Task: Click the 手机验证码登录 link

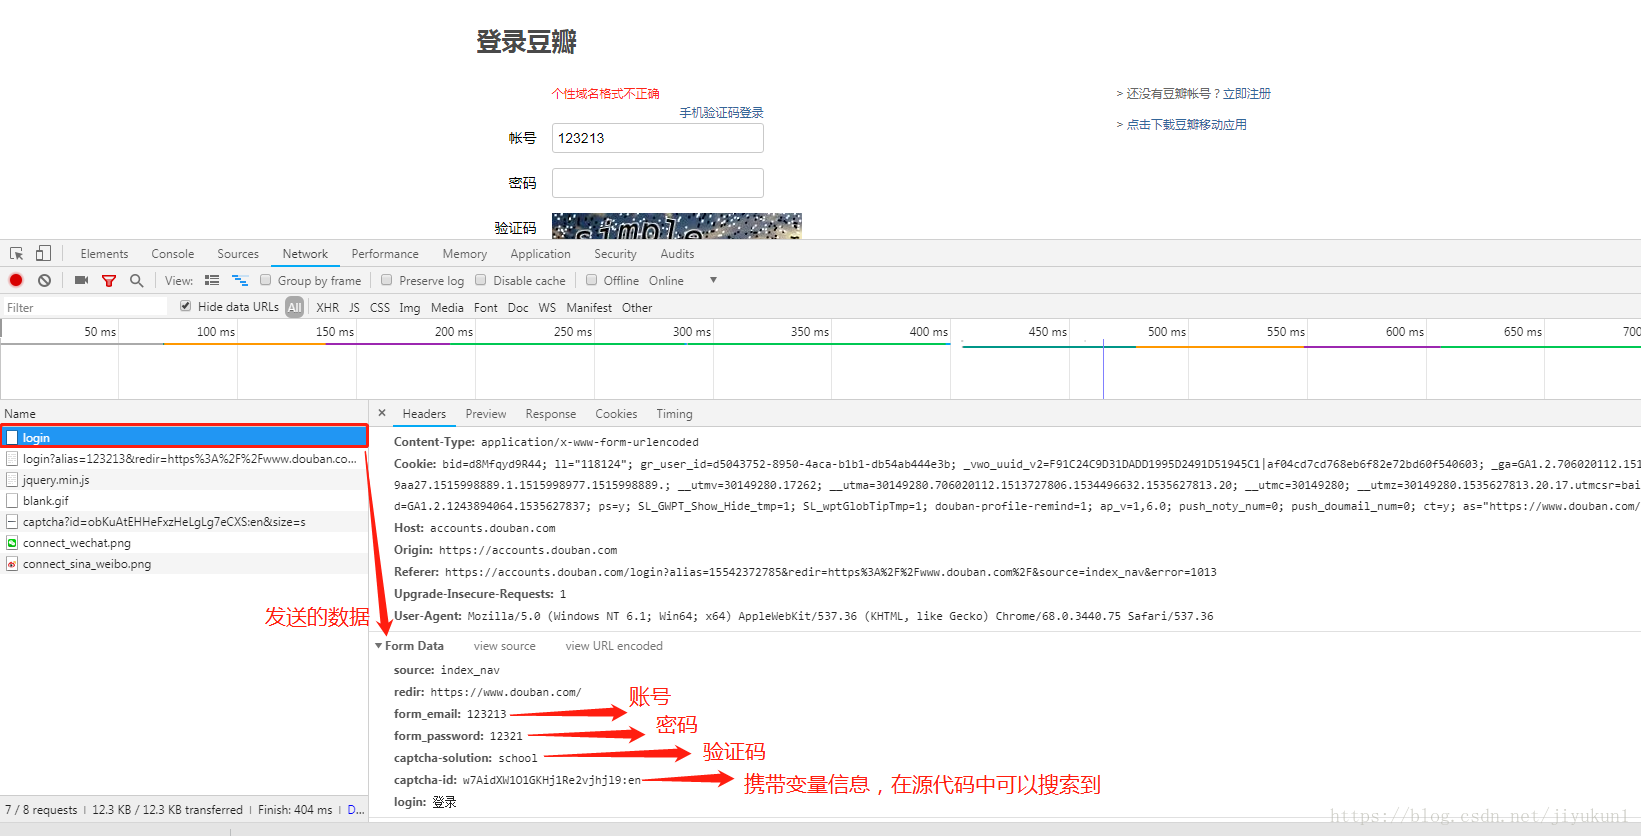Action: coord(722,113)
